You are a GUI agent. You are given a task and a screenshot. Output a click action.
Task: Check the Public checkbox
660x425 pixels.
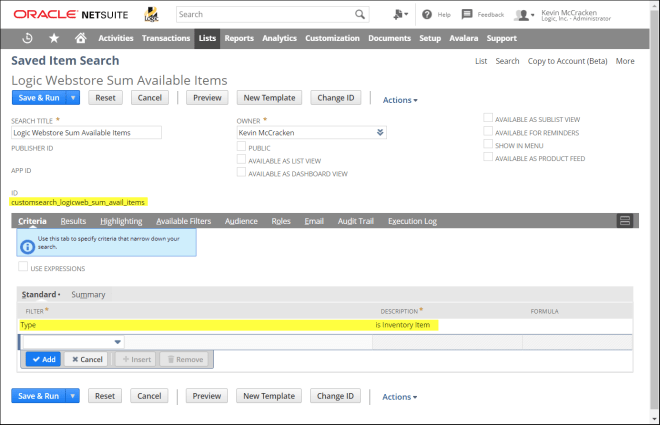(x=241, y=146)
